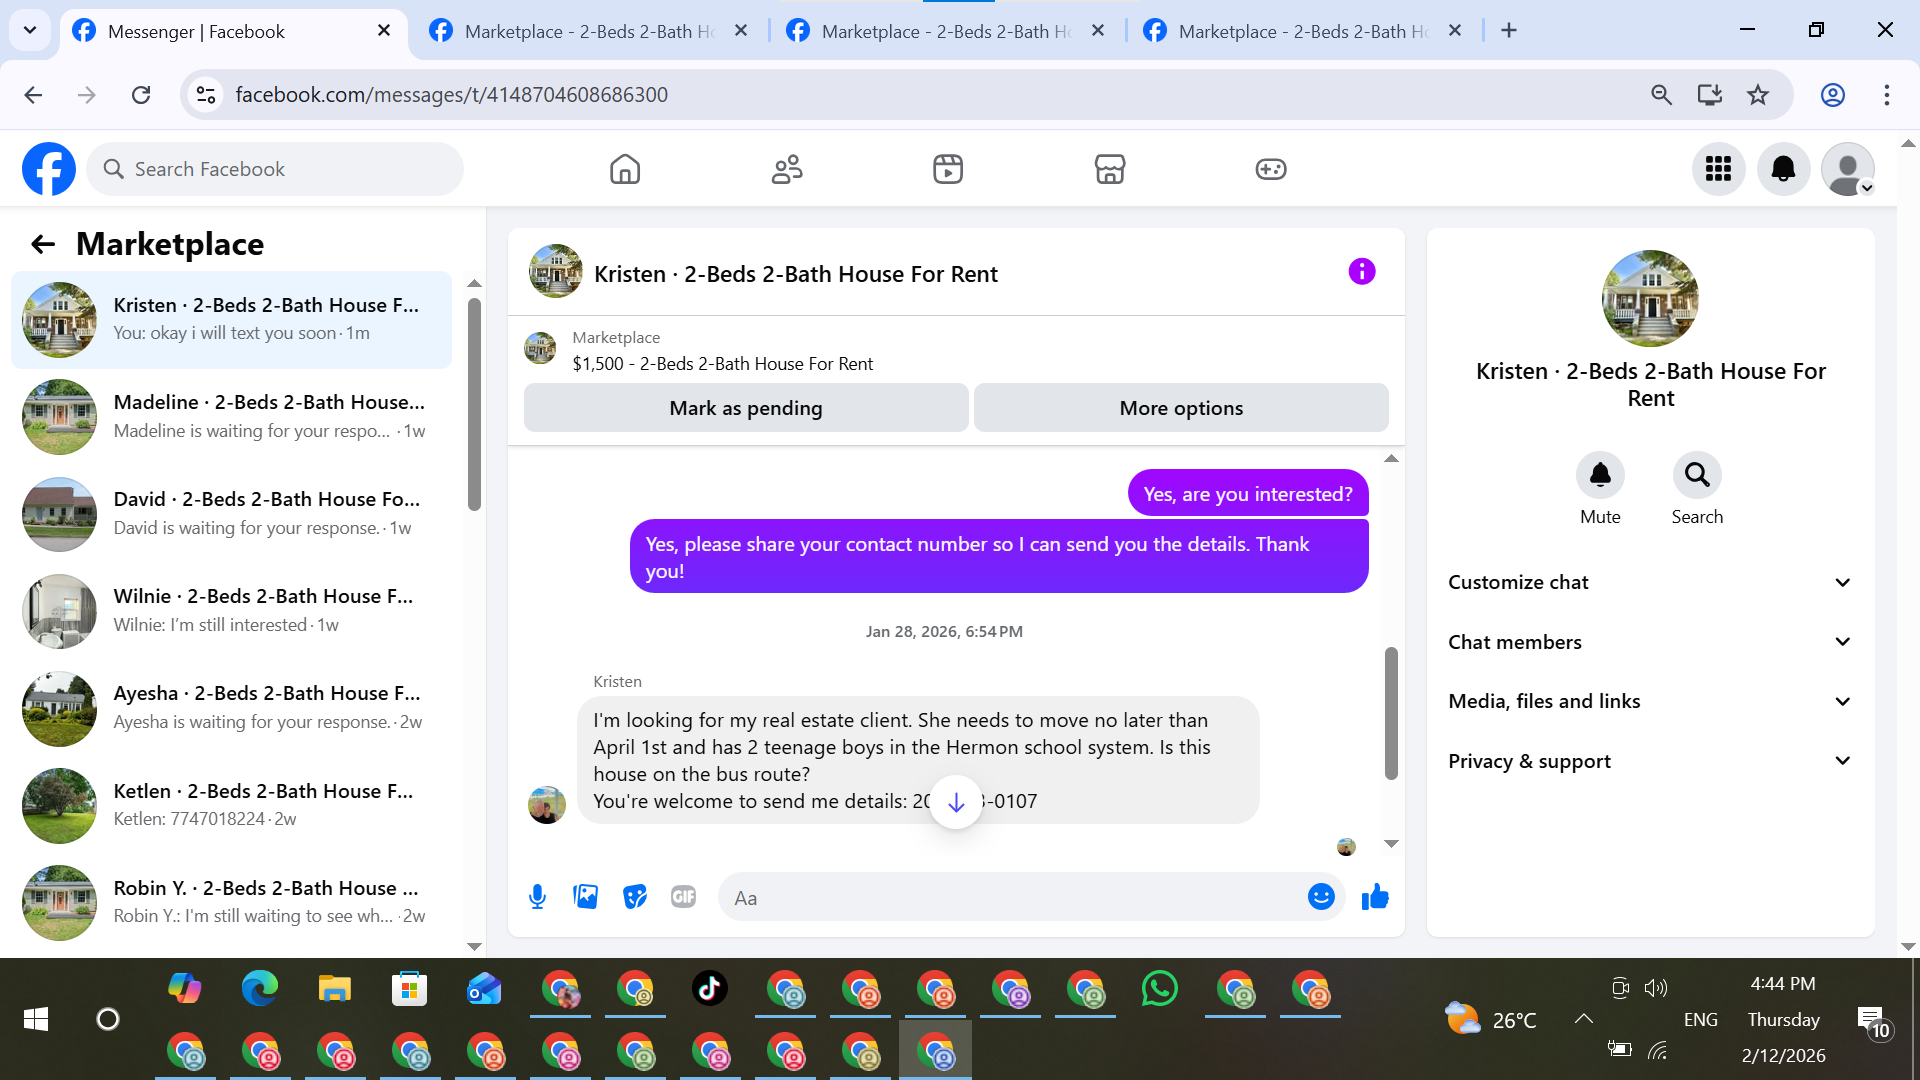1920x1080 pixels.
Task: Click the Facebook logo
Action: 49,169
